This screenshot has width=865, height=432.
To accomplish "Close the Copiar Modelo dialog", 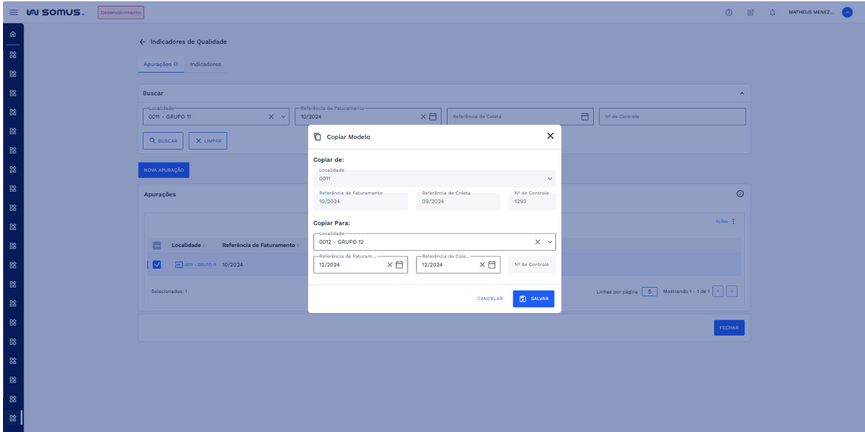I will pos(550,136).
